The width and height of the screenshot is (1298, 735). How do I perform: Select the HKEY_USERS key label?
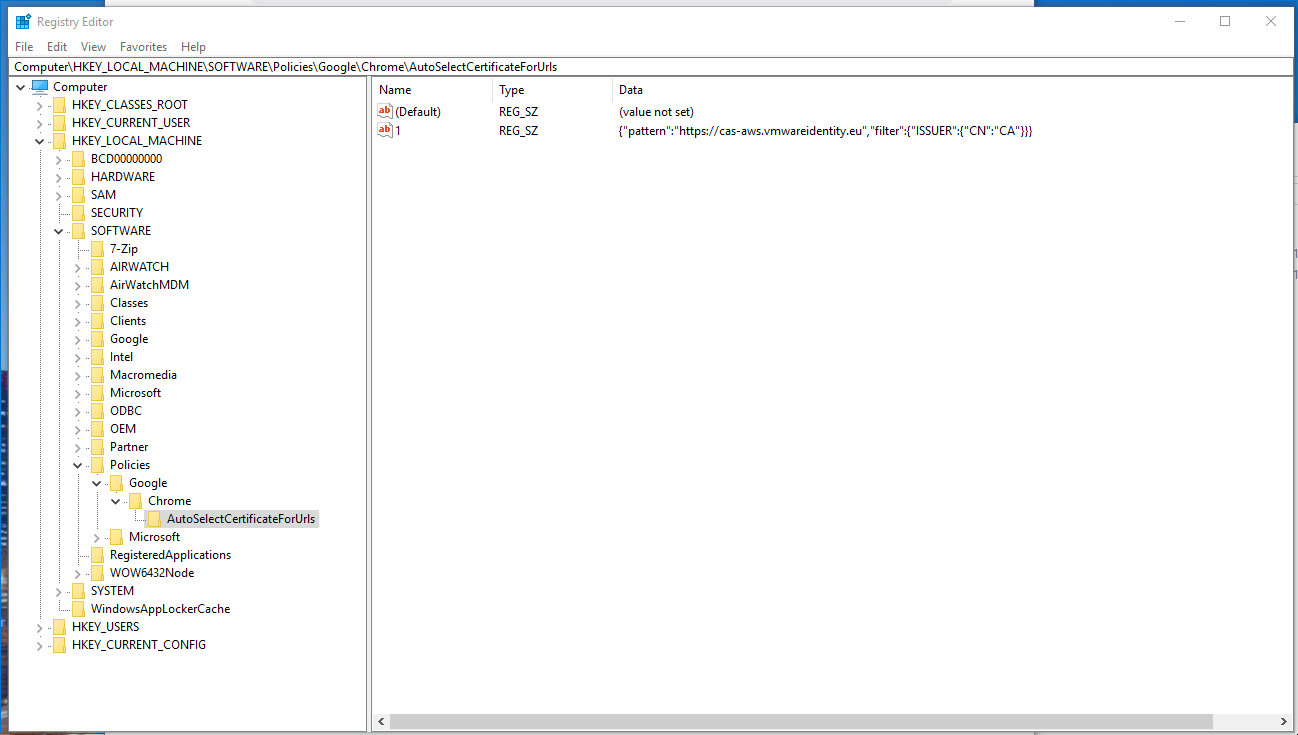click(106, 627)
